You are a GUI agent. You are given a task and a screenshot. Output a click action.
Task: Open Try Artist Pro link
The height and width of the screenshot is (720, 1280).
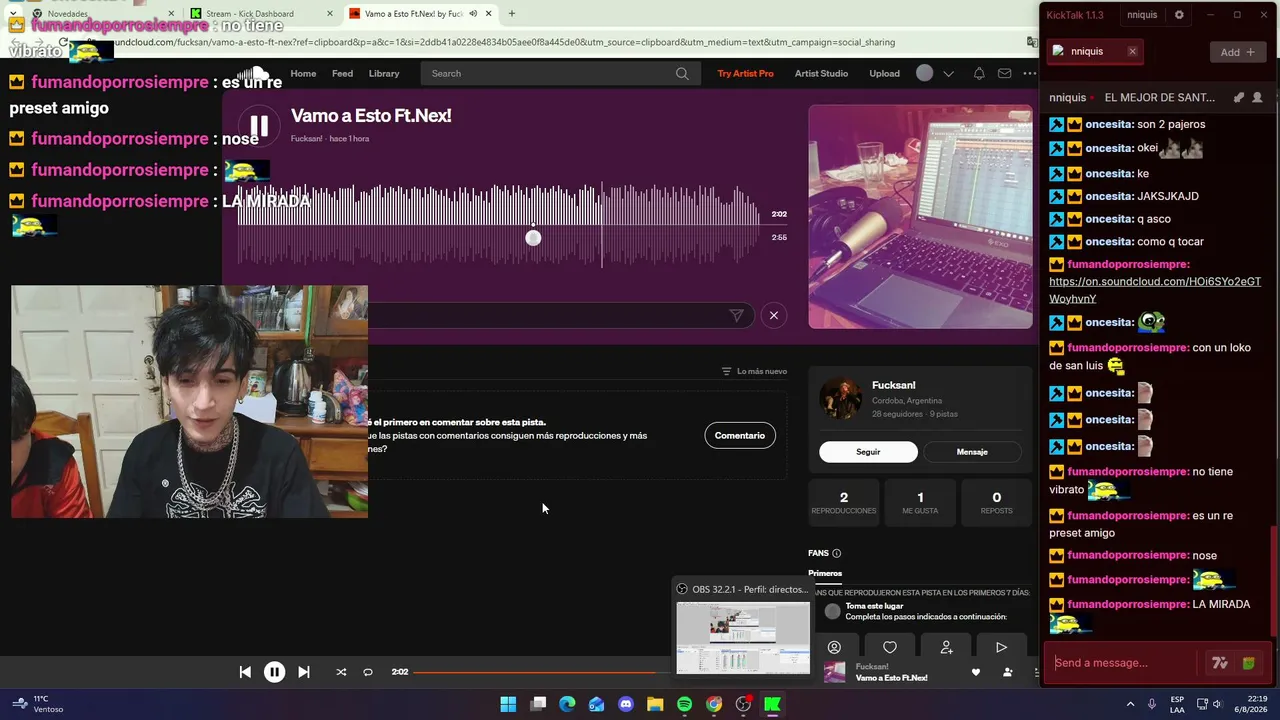(745, 73)
